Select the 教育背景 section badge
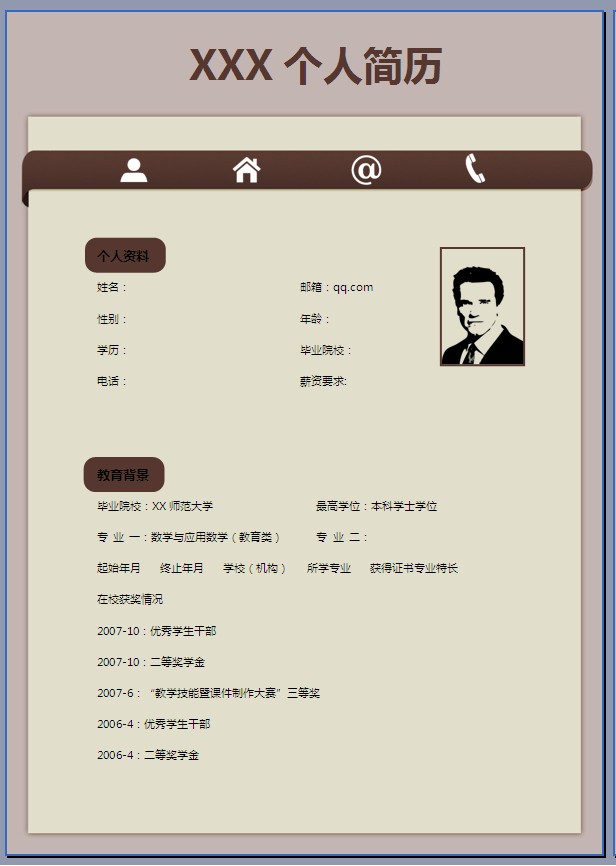Screen dimensions: 616x866 click(124, 474)
